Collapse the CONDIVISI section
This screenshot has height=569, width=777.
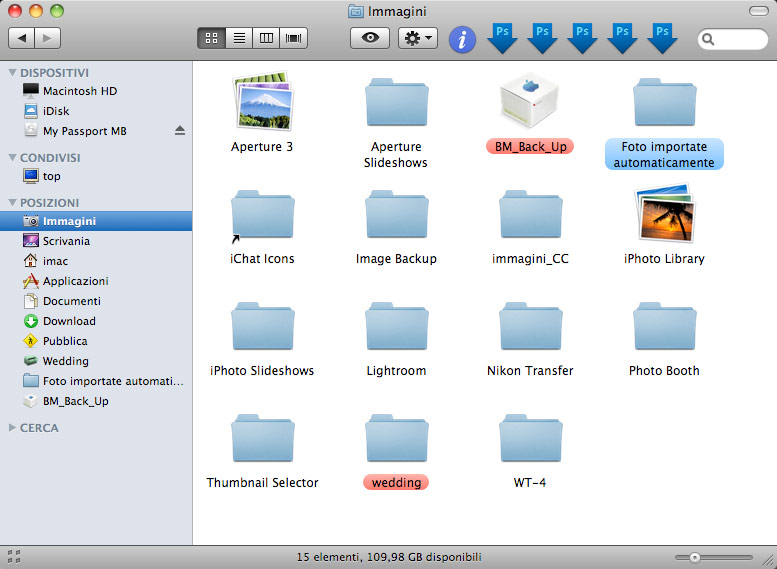(12, 158)
